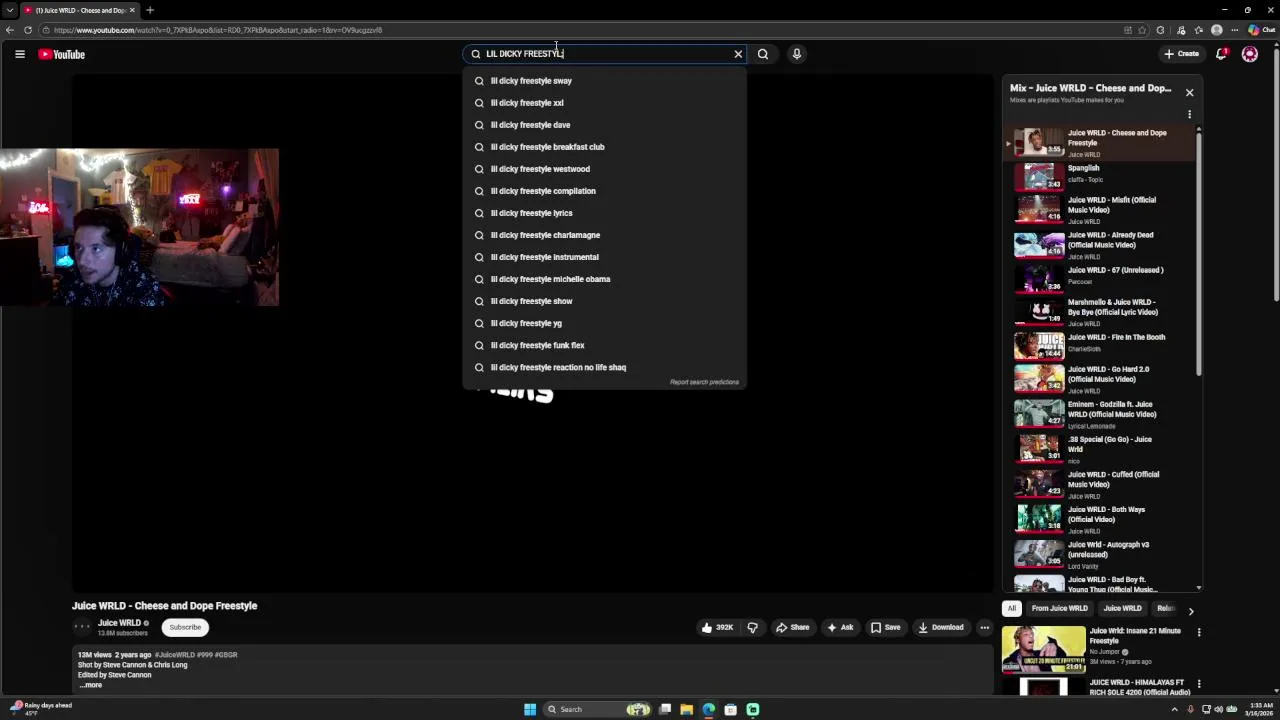Viewport: 1280px width, 720px height.
Task: Play Marshmello Bye Bye lyric video
Action: 1100,312
